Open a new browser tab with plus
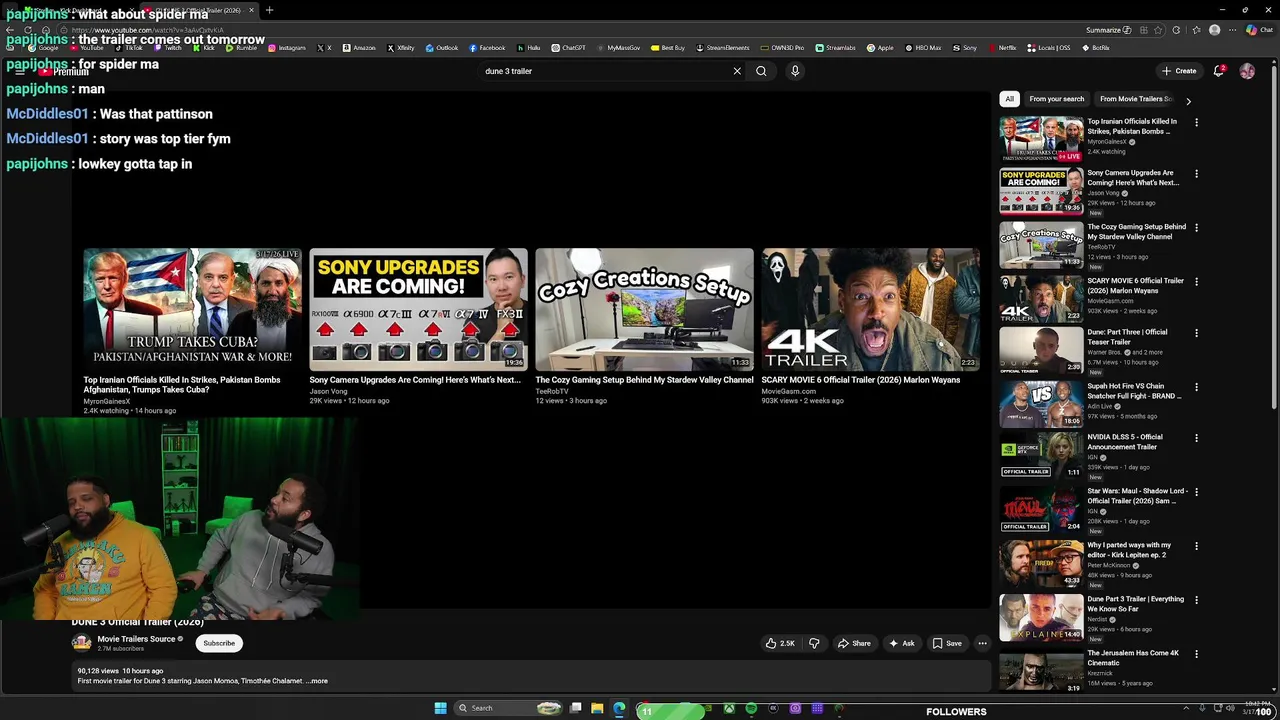 click(x=269, y=10)
